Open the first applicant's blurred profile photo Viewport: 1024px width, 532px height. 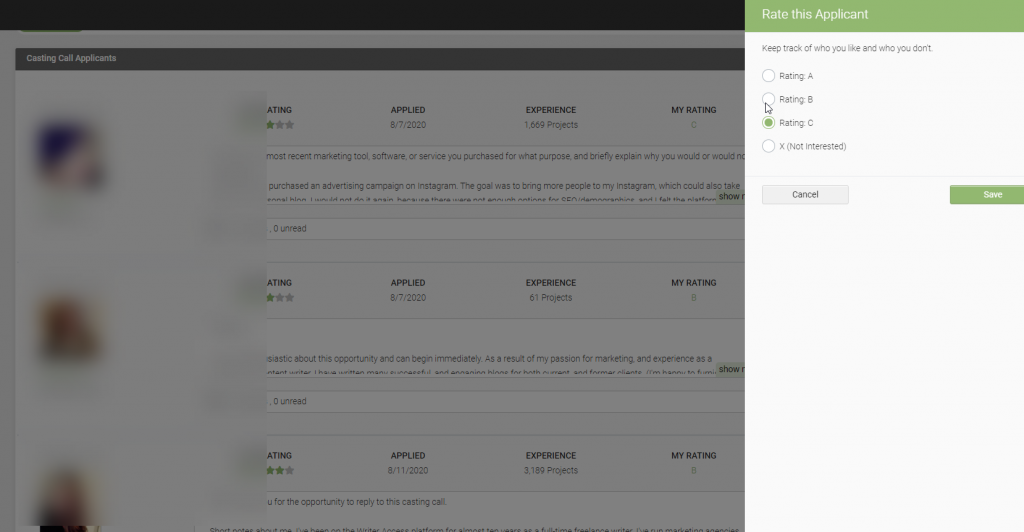click(x=71, y=155)
